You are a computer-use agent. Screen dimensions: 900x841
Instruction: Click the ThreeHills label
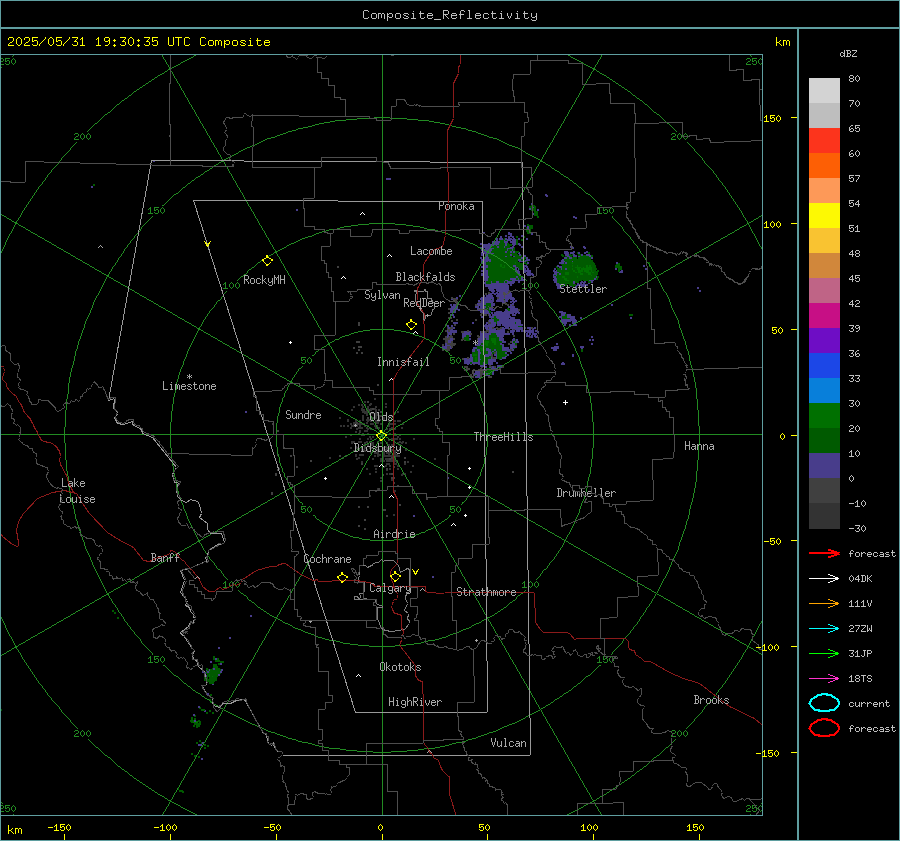coord(503,437)
